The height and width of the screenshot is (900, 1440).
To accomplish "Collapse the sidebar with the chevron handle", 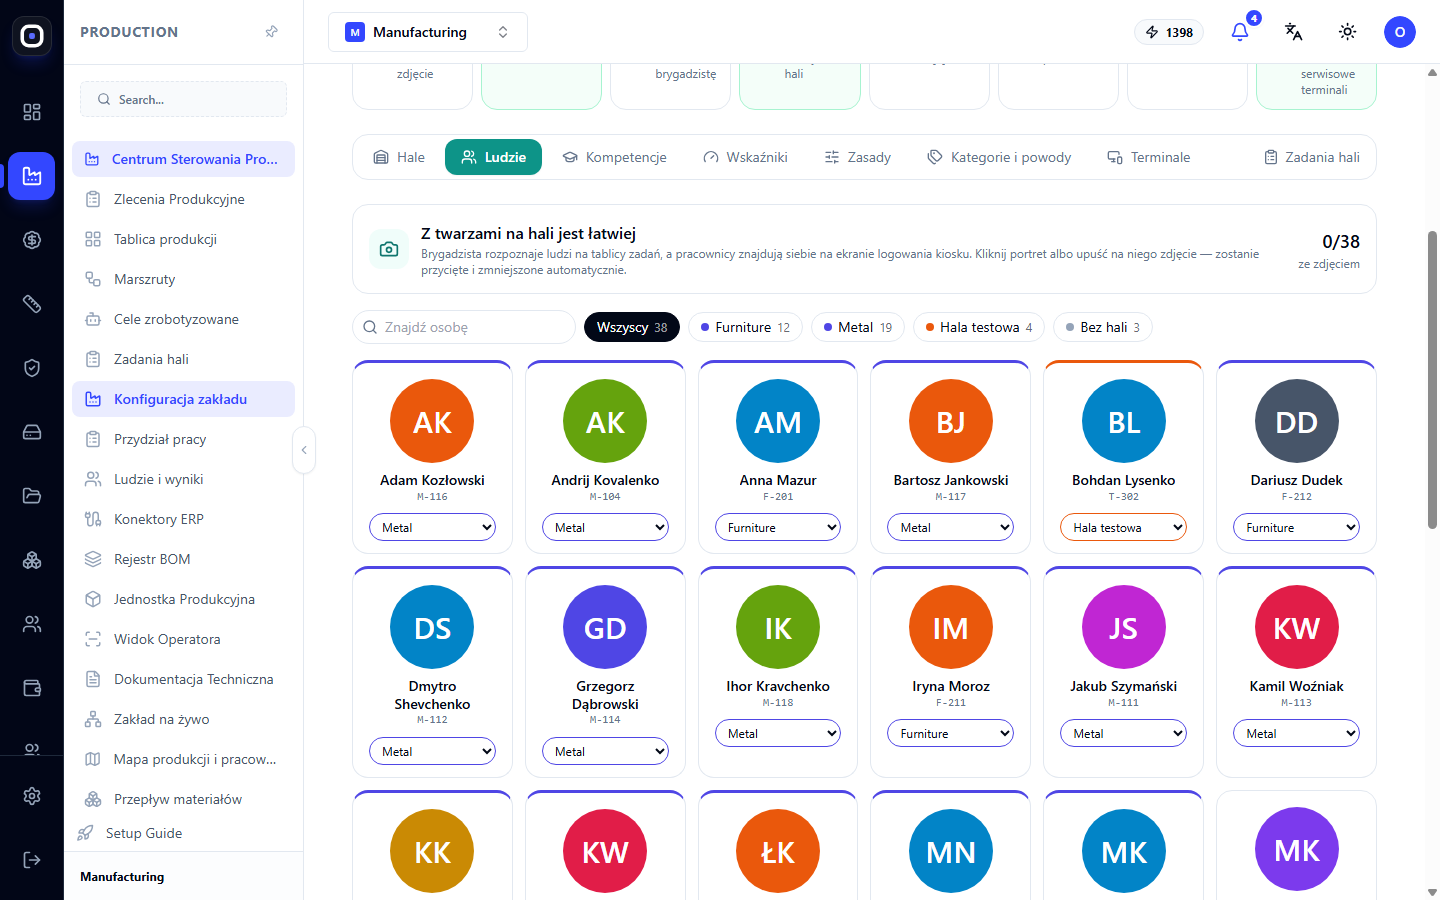I will point(304,450).
